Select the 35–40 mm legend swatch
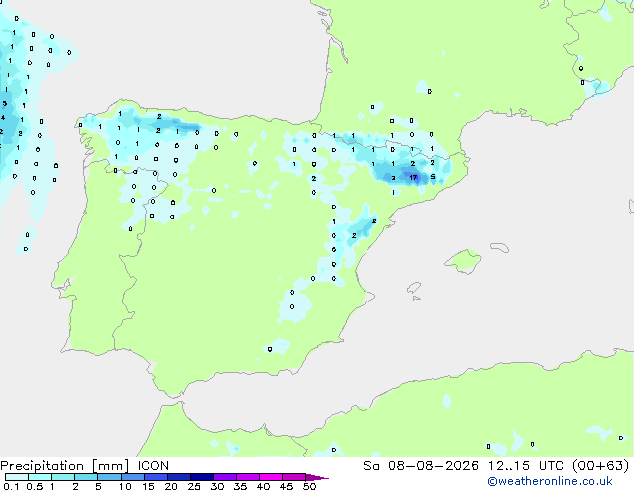Image resolution: width=634 pixels, height=490 pixels. [x=247, y=477]
